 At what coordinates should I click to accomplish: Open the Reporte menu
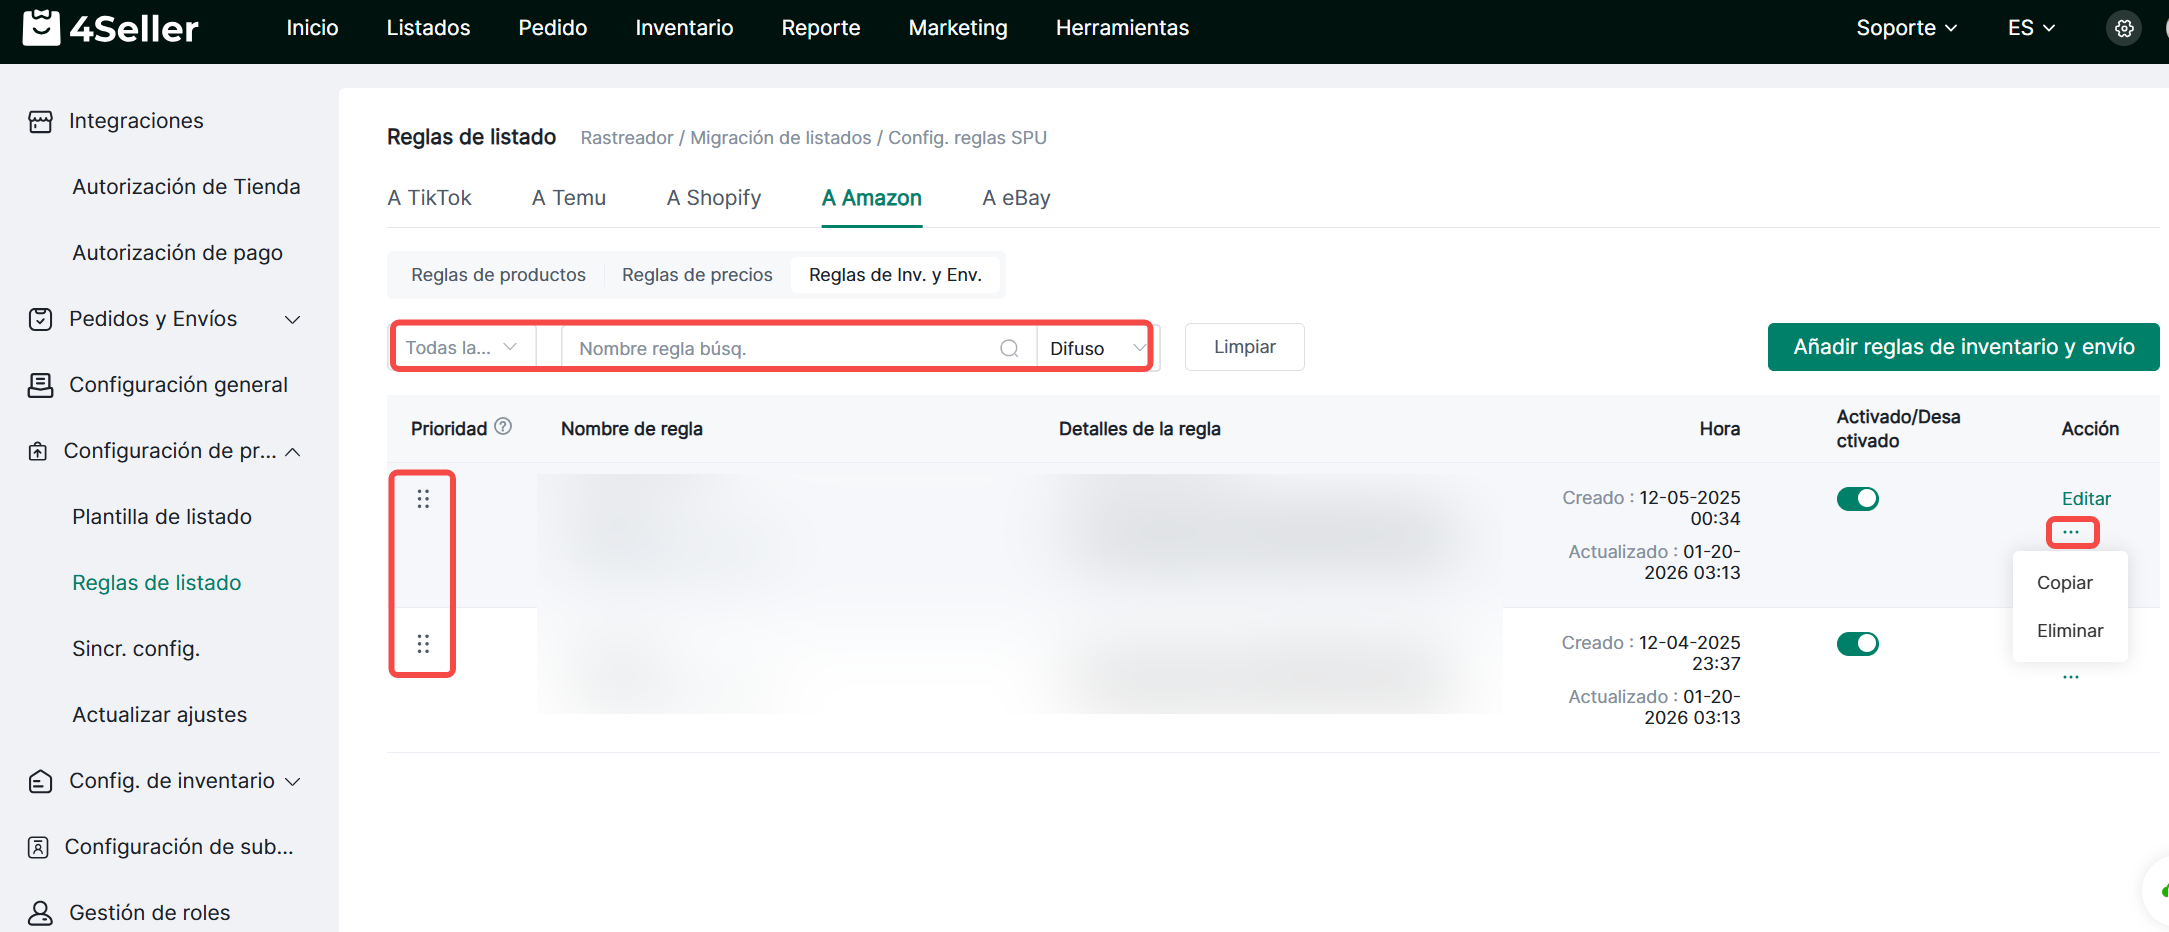tap(821, 28)
